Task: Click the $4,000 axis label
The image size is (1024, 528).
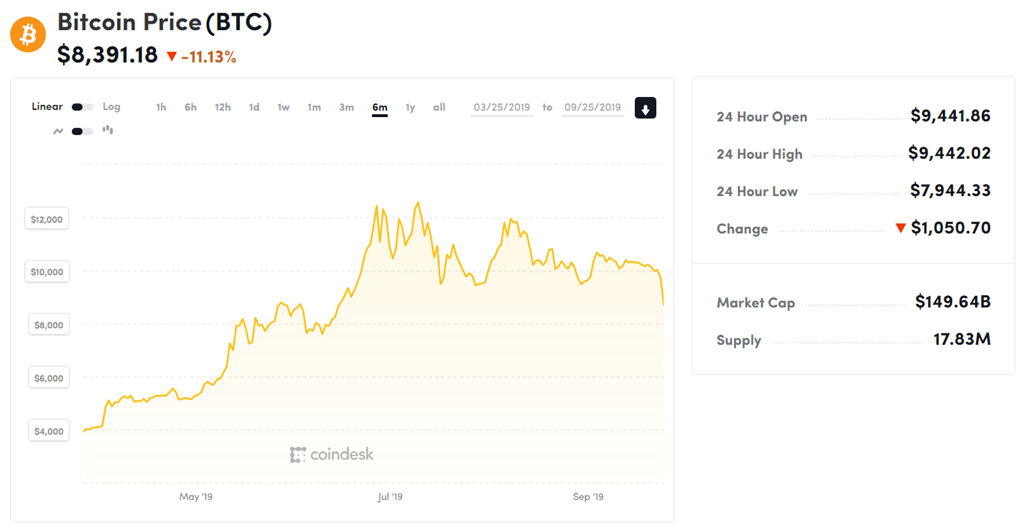Action: point(49,431)
